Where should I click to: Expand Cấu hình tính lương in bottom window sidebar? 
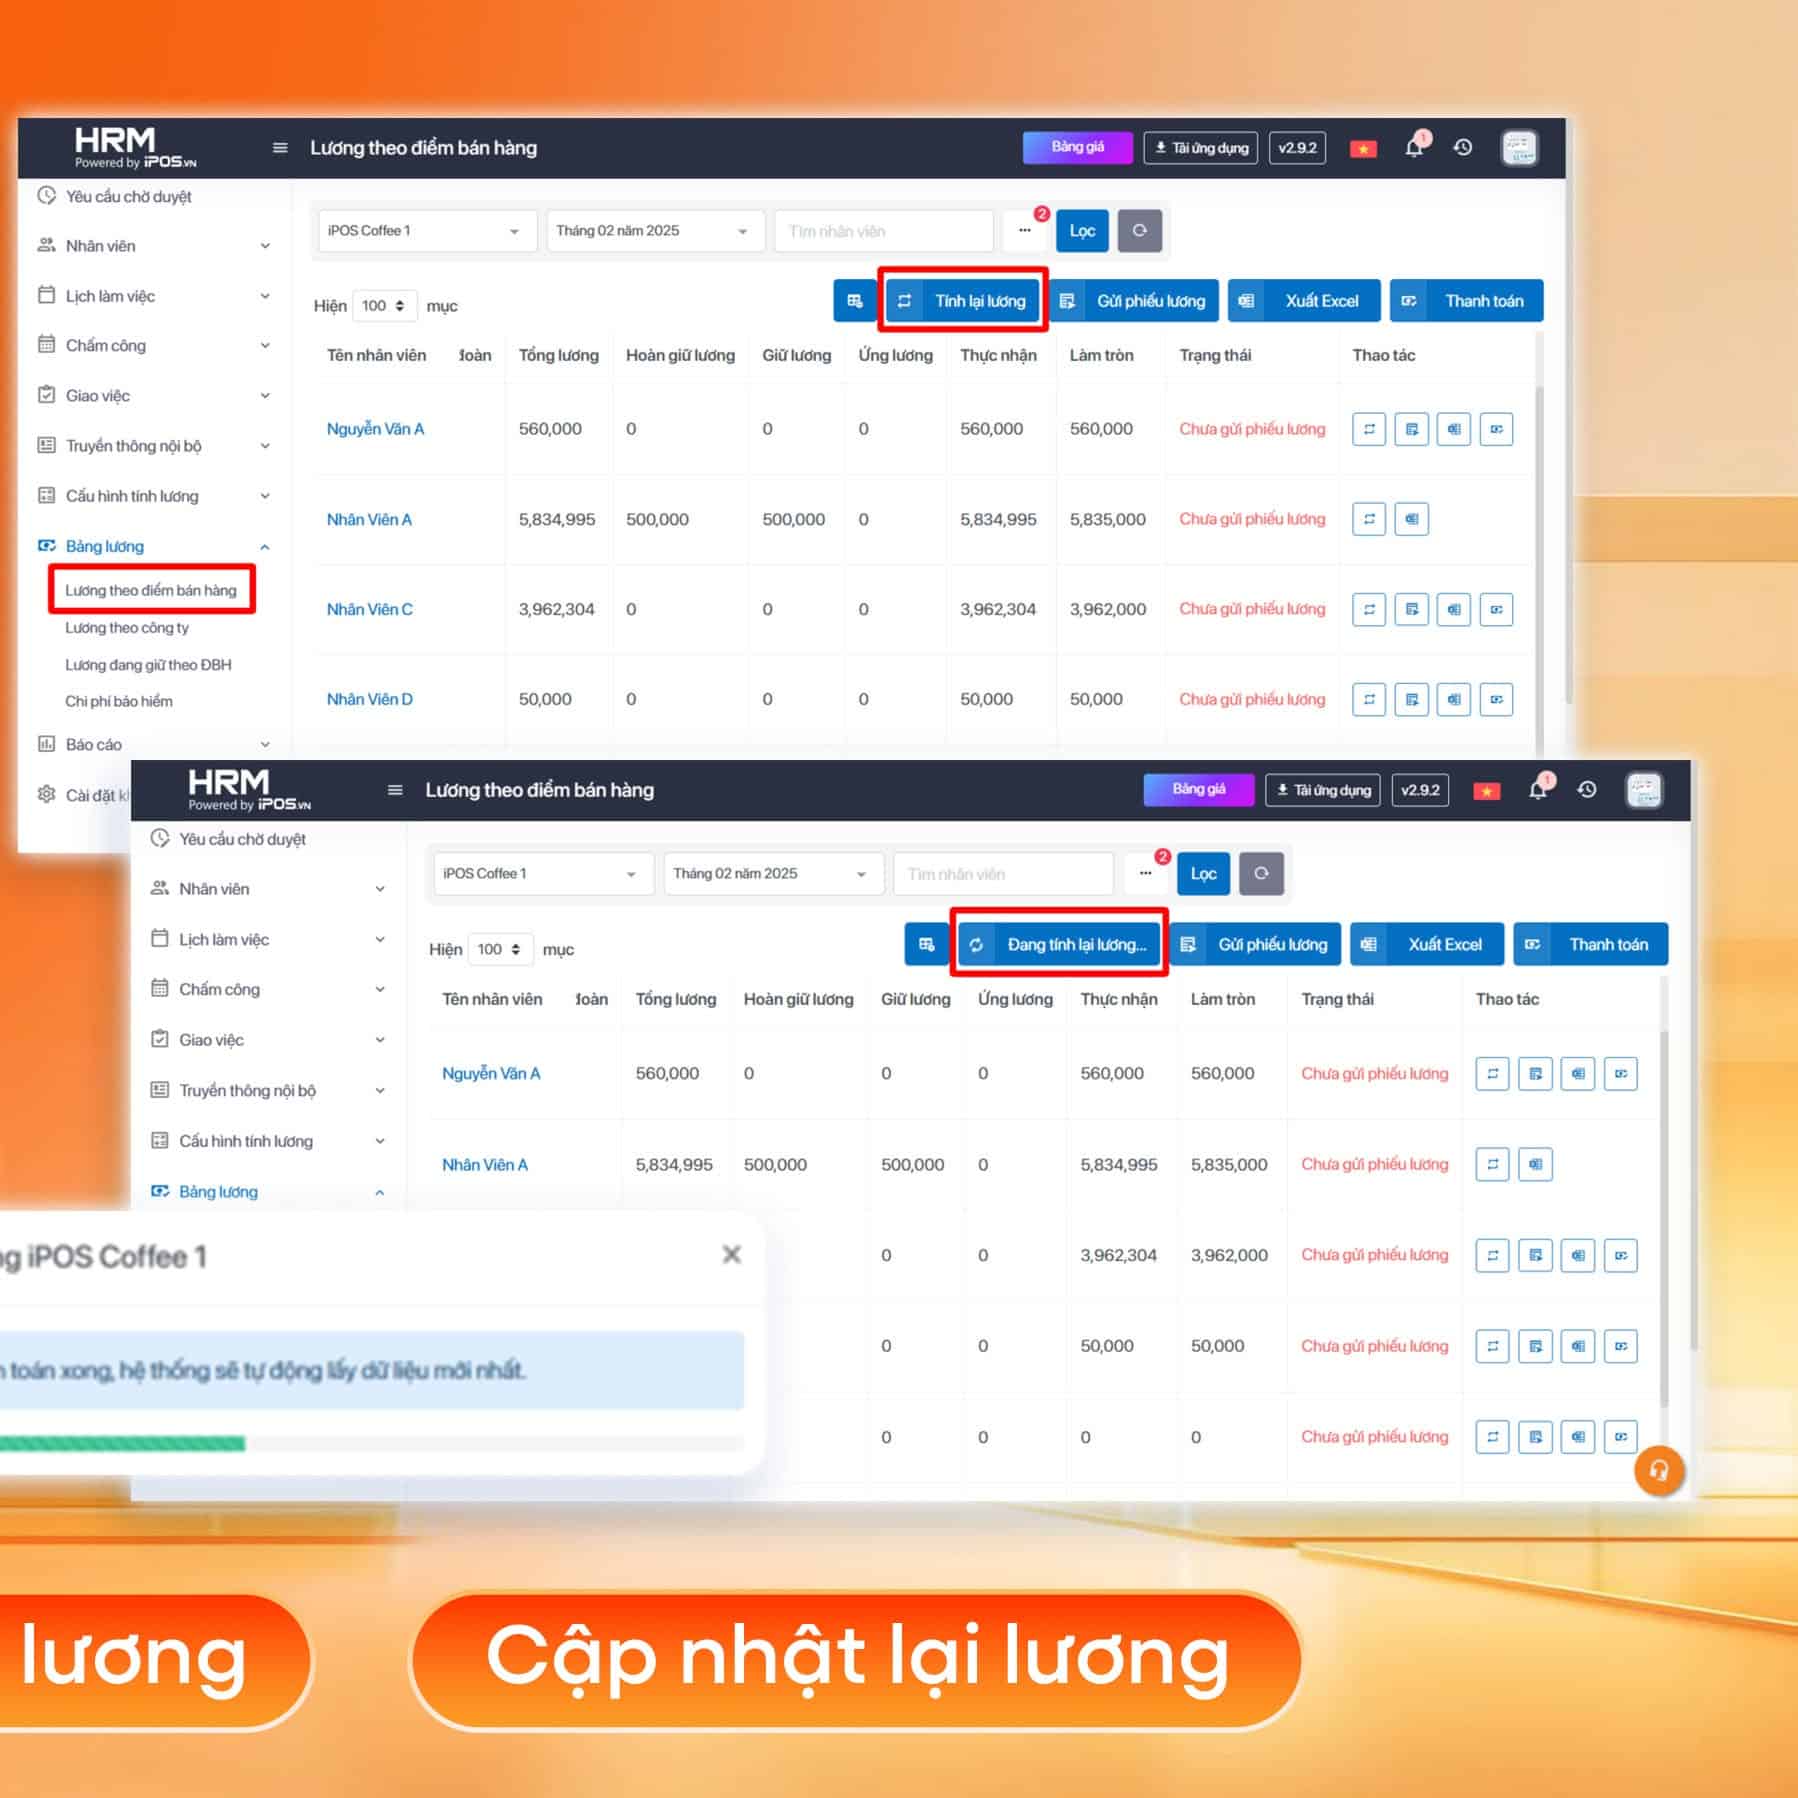click(x=268, y=1141)
